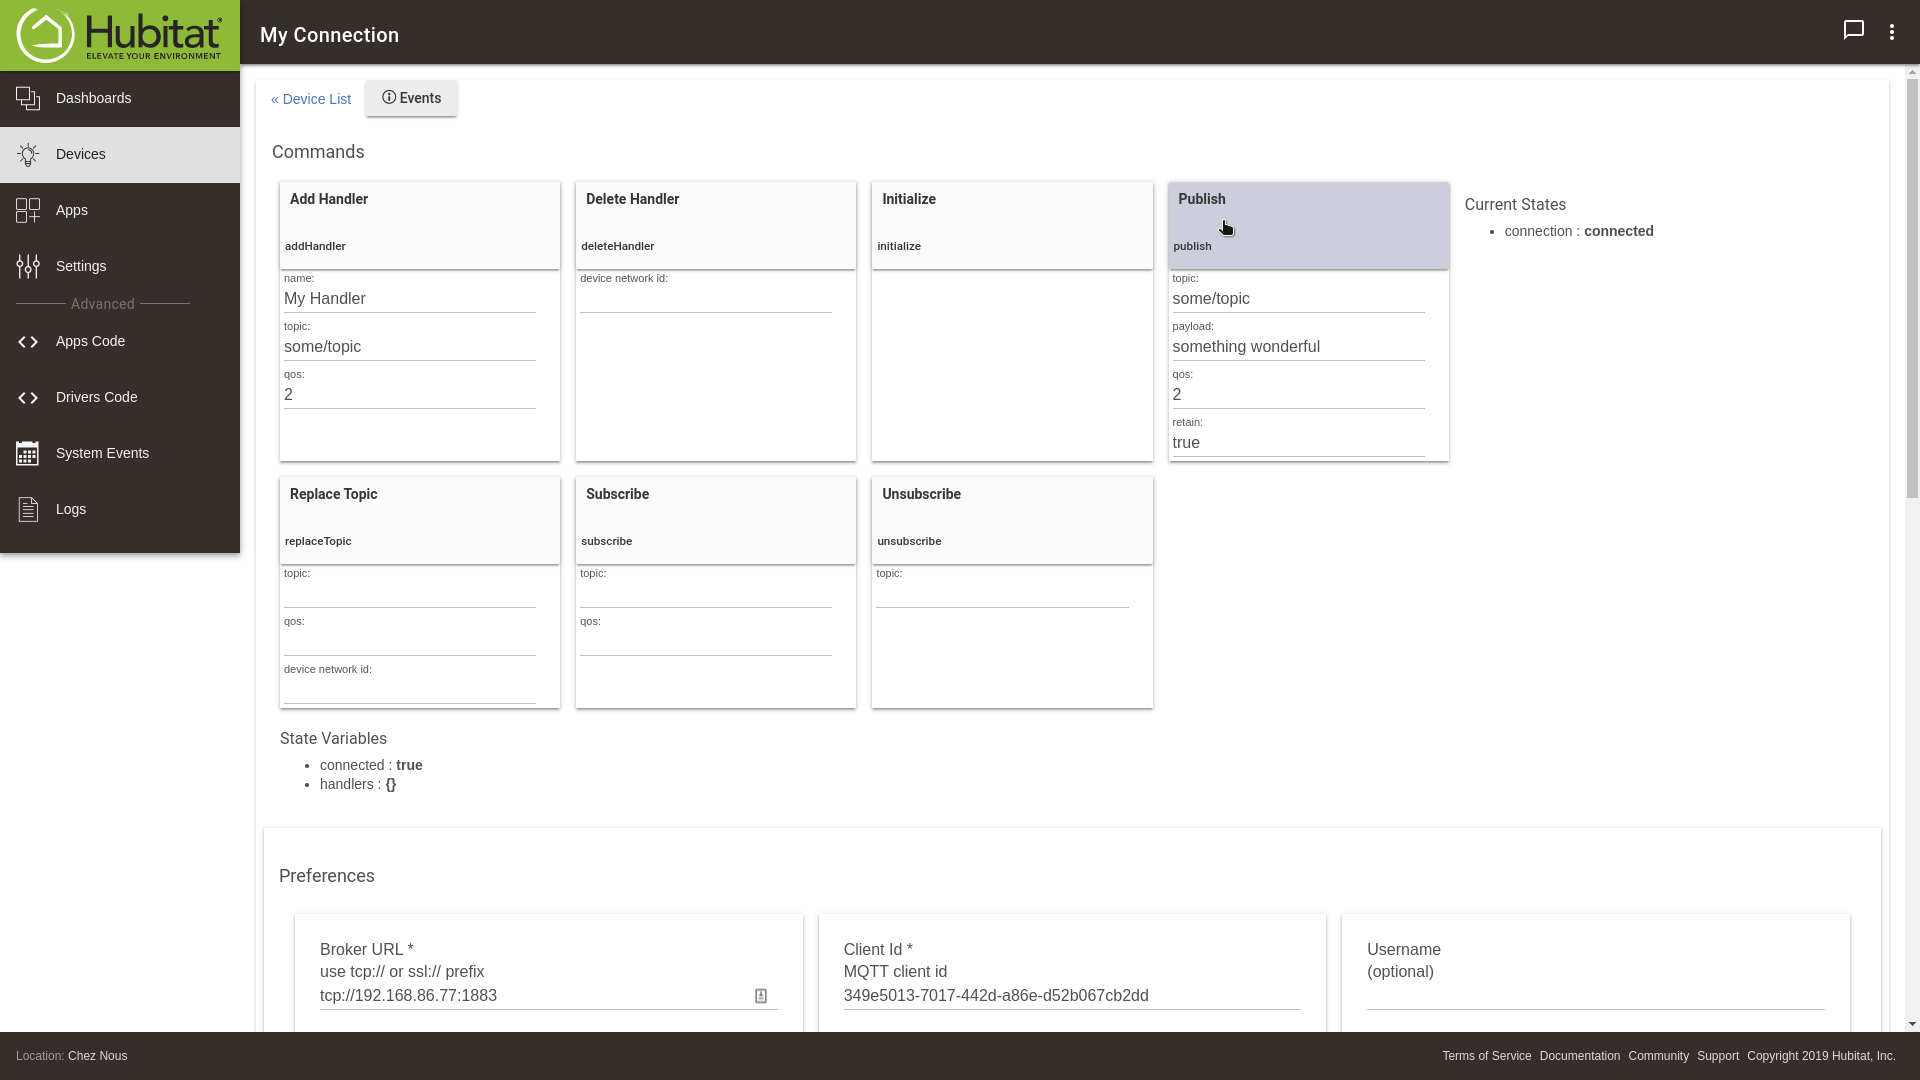Run the Publish command
Image resolution: width=1920 pixels, height=1080 pixels.
[x=1307, y=225]
